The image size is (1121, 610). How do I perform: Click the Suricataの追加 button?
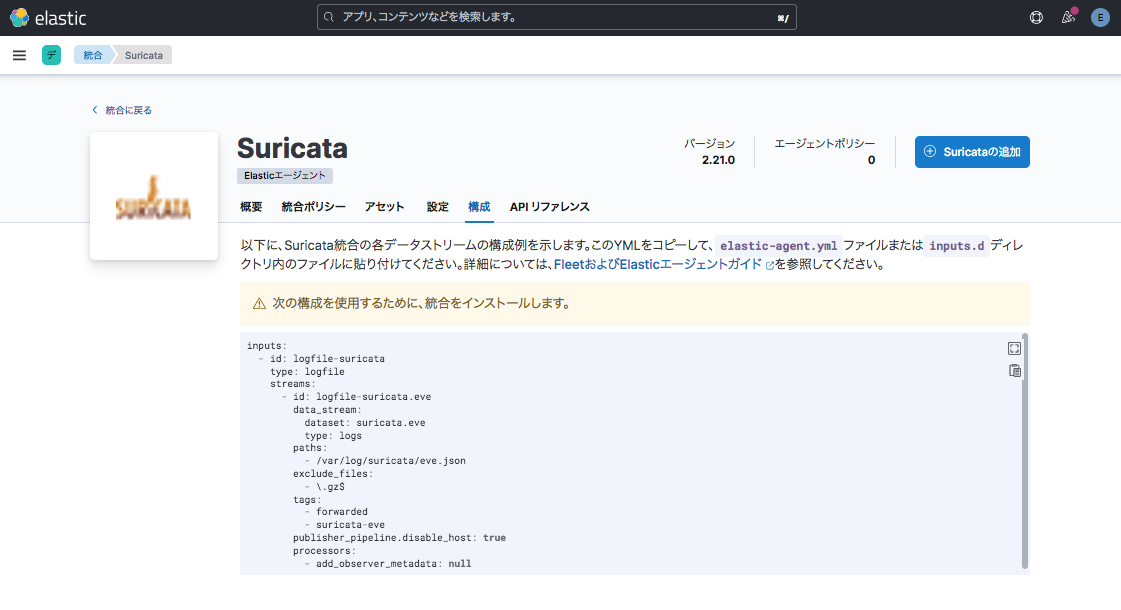pos(971,152)
